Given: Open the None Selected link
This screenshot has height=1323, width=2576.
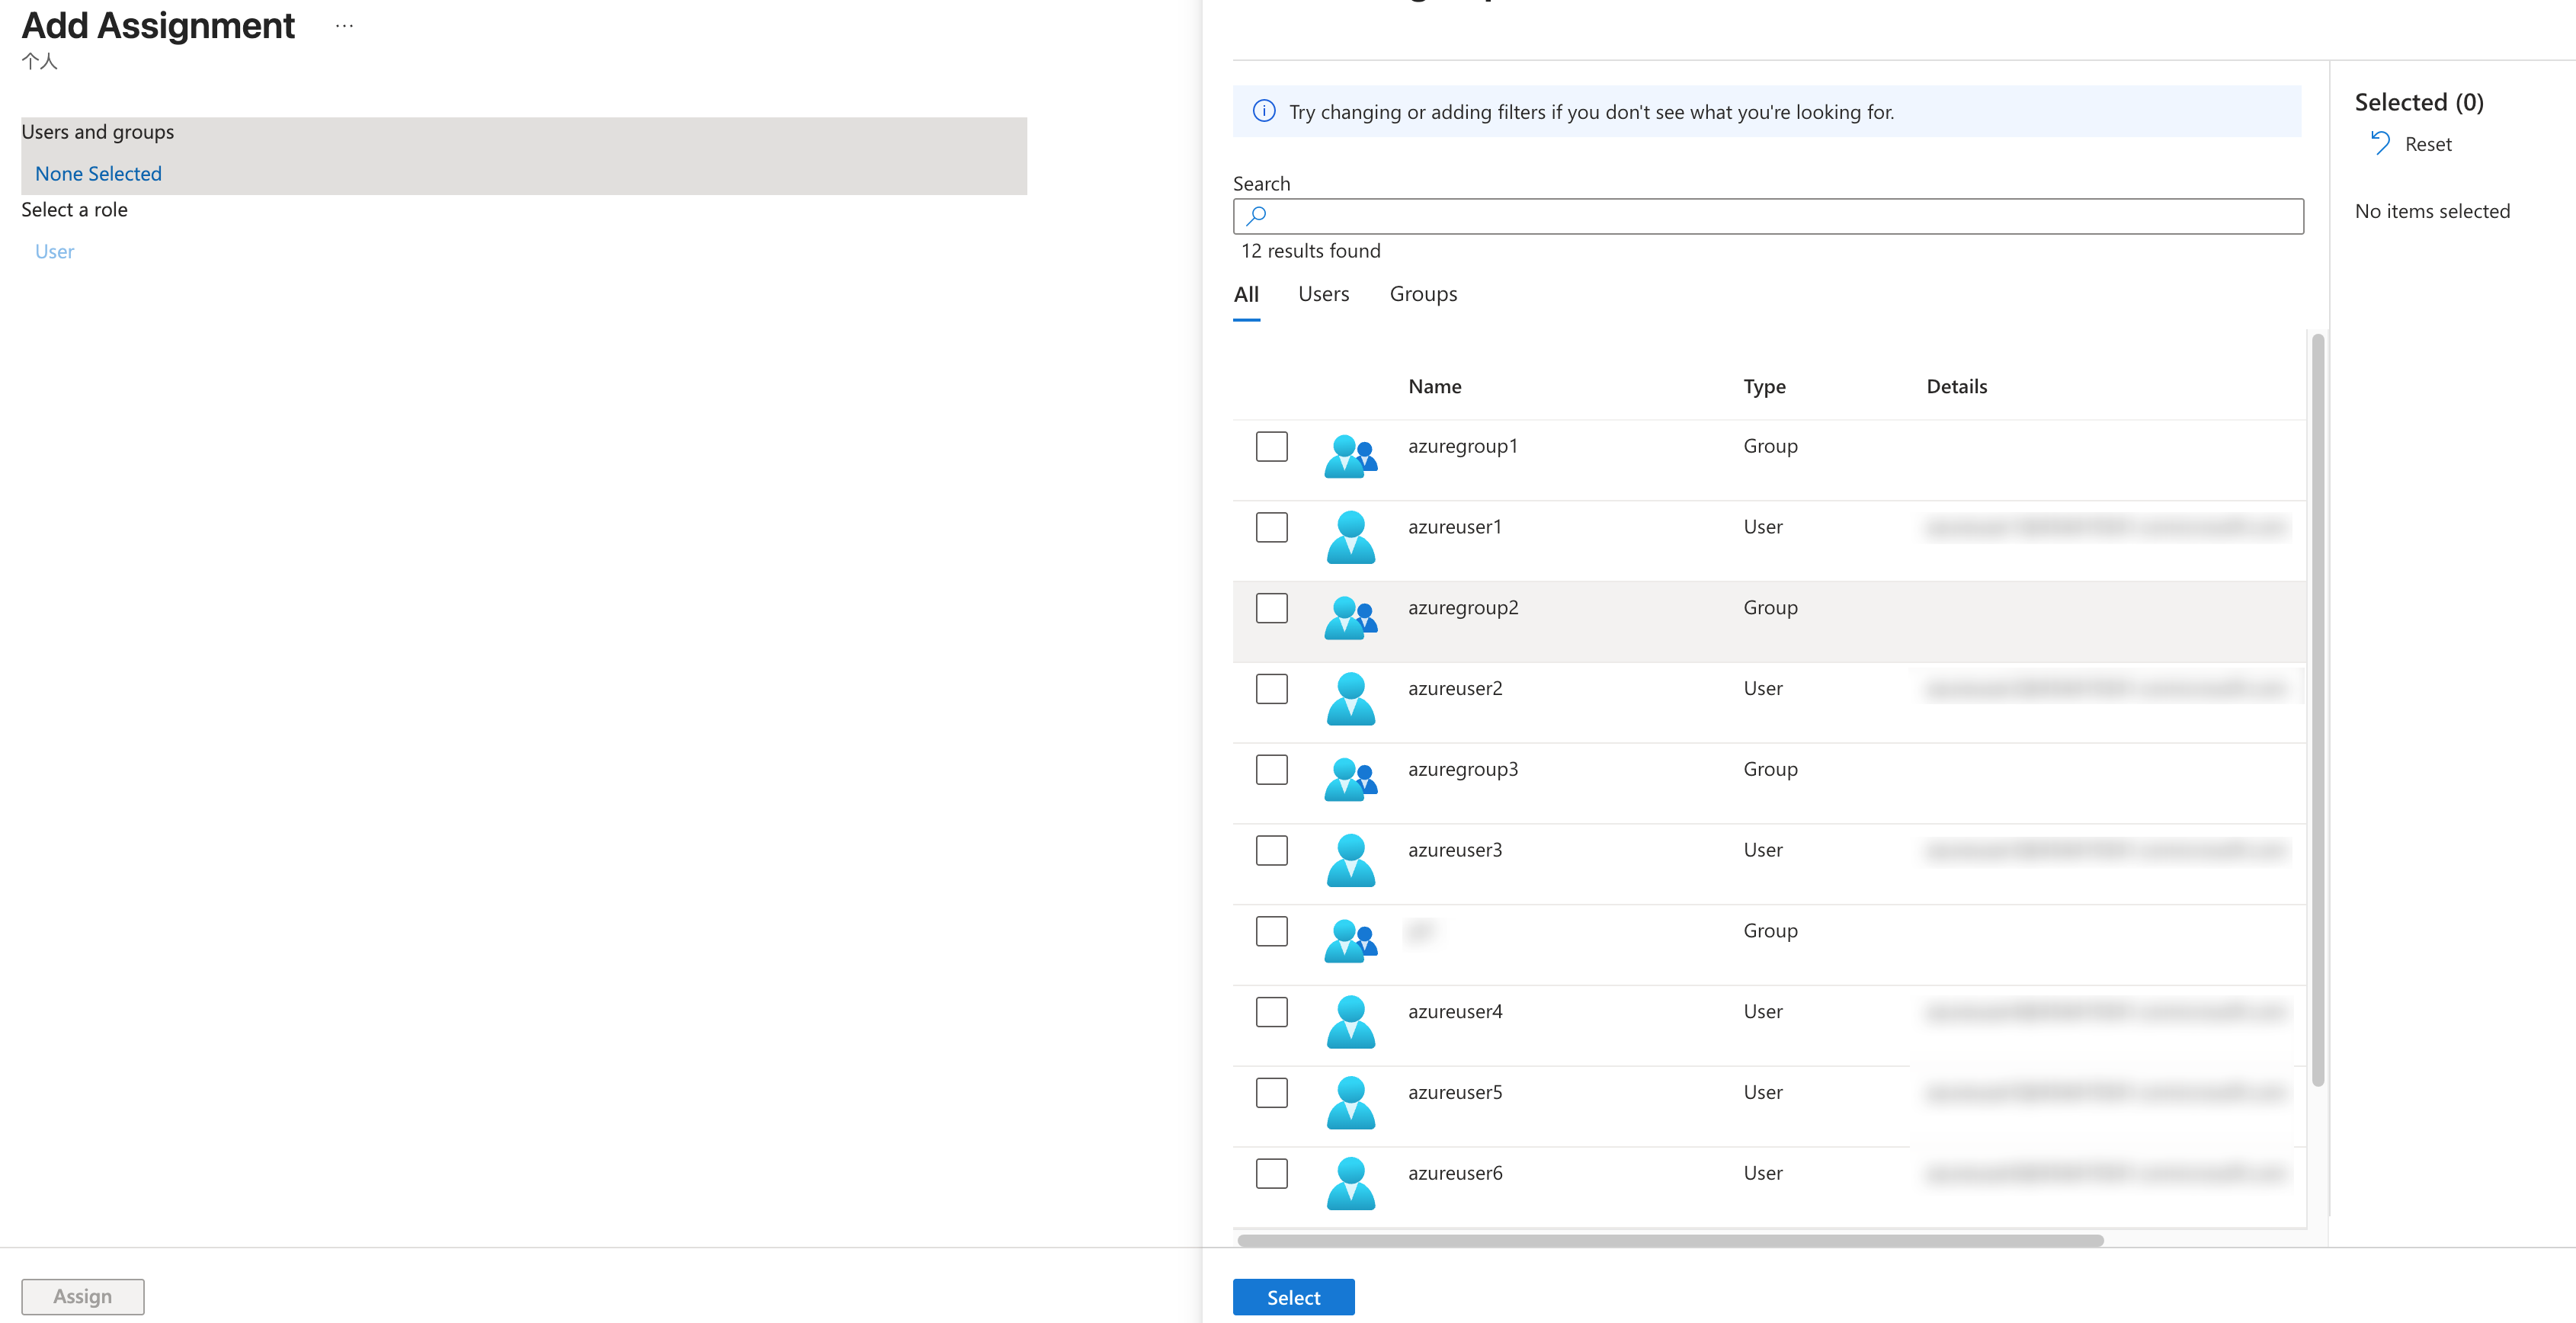Looking at the screenshot, I should pyautogui.click(x=98, y=174).
